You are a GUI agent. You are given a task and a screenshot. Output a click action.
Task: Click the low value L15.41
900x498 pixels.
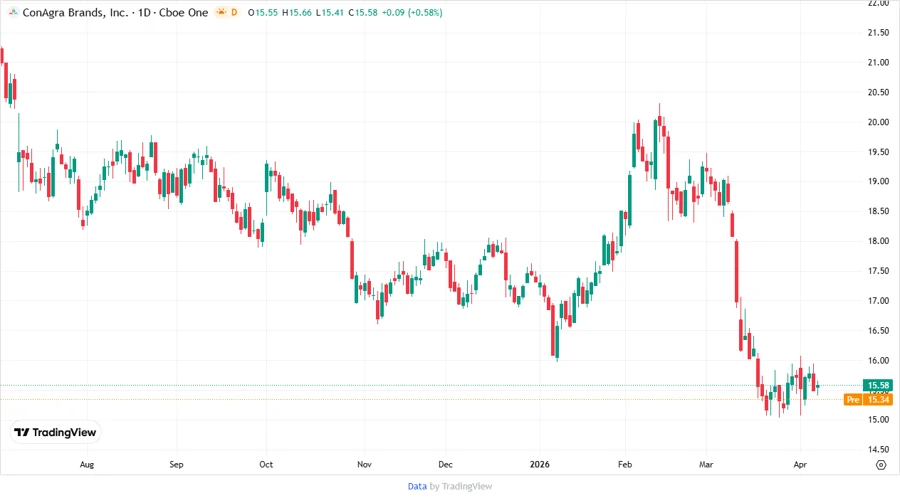tap(330, 12)
